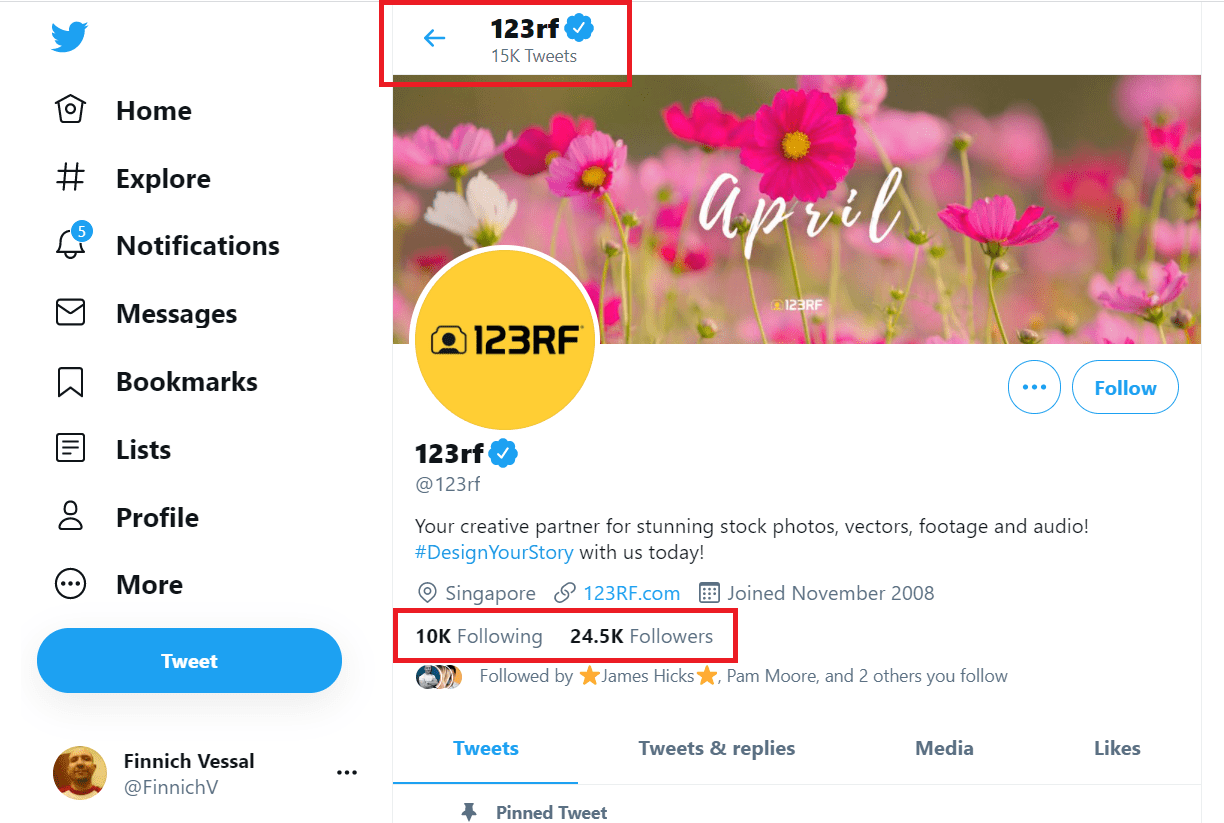Screen dimensions: 1224x823
Task: Open account menu dots beside Finnich Vessal
Action: tap(347, 773)
